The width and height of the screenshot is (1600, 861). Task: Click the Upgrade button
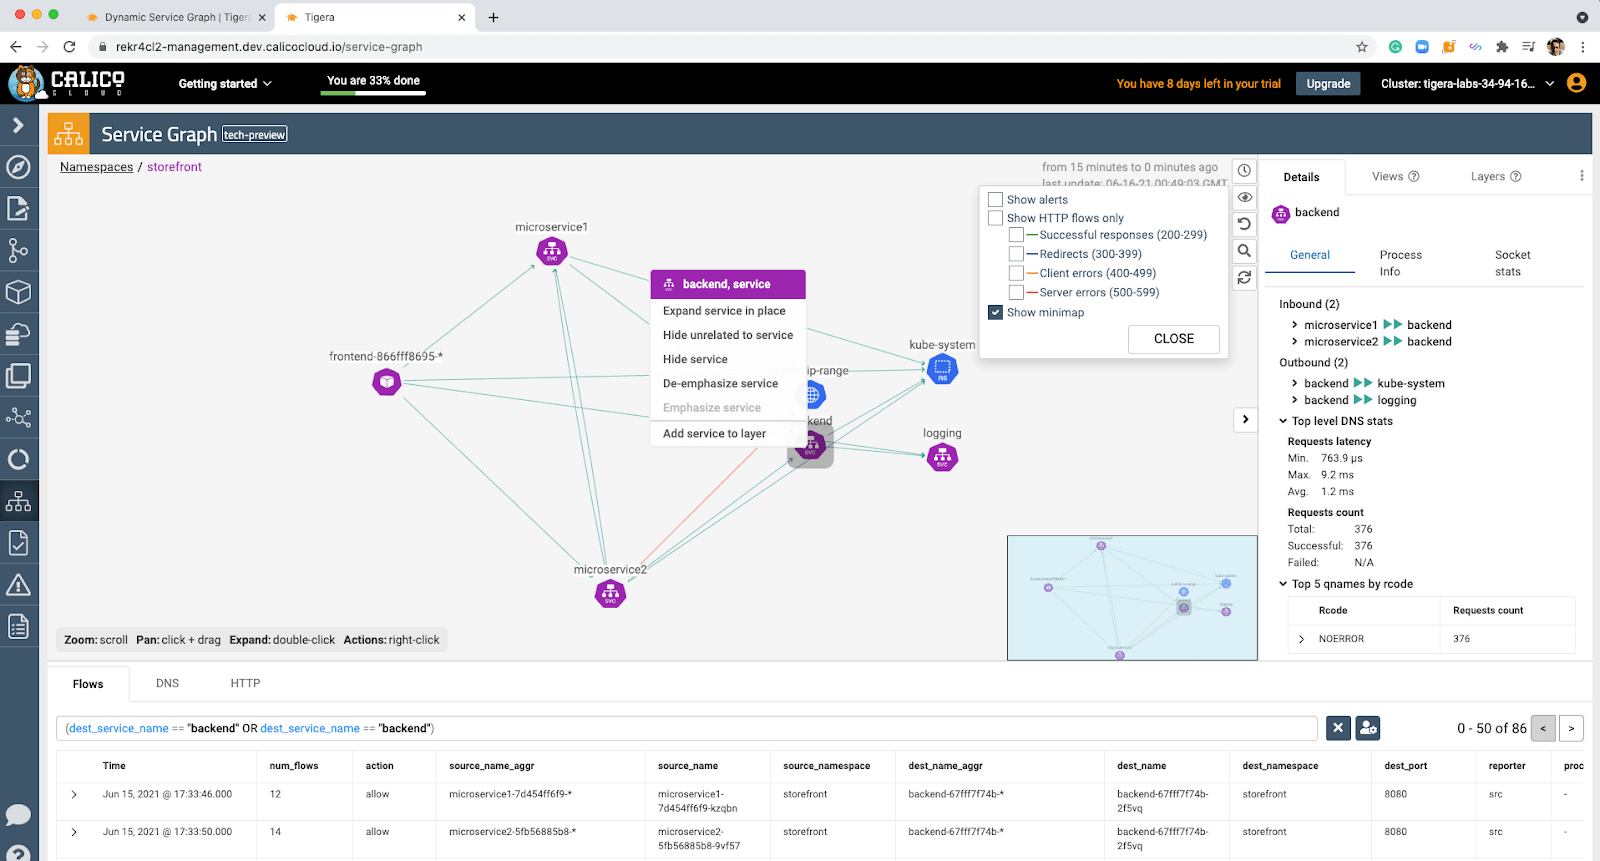pos(1328,84)
